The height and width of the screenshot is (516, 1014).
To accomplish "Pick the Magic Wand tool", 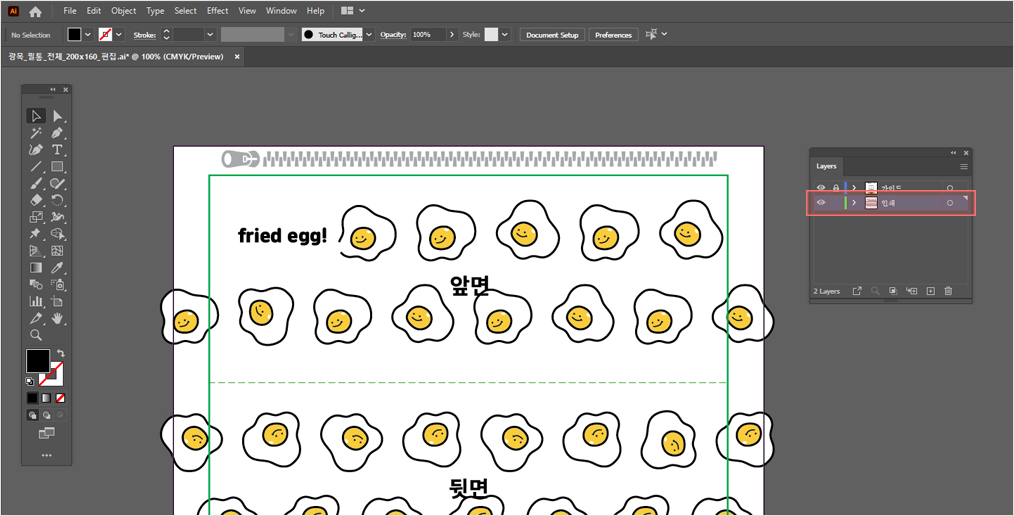I will tap(36, 133).
